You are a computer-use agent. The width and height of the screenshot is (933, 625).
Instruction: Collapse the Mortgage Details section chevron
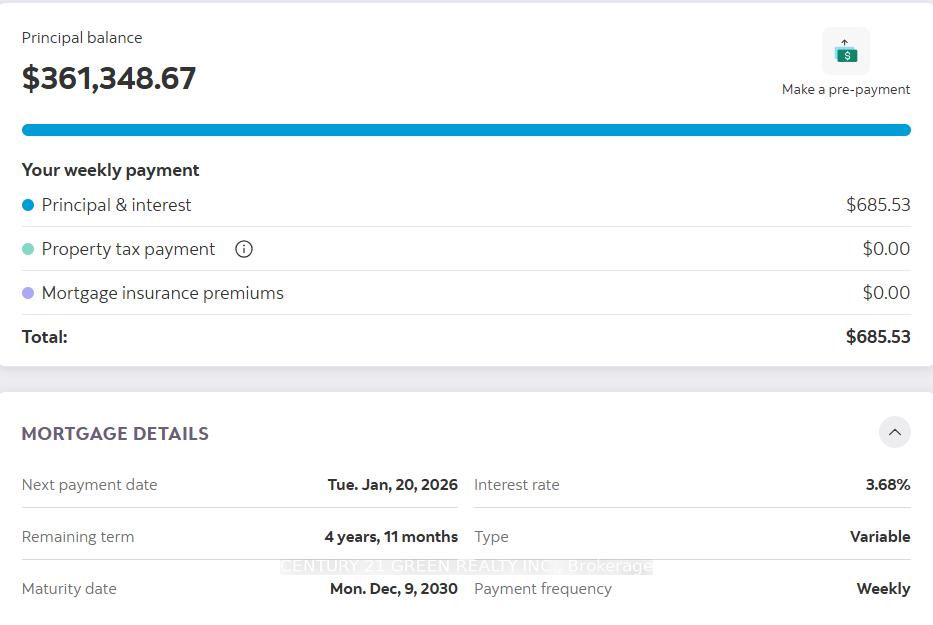(x=895, y=432)
